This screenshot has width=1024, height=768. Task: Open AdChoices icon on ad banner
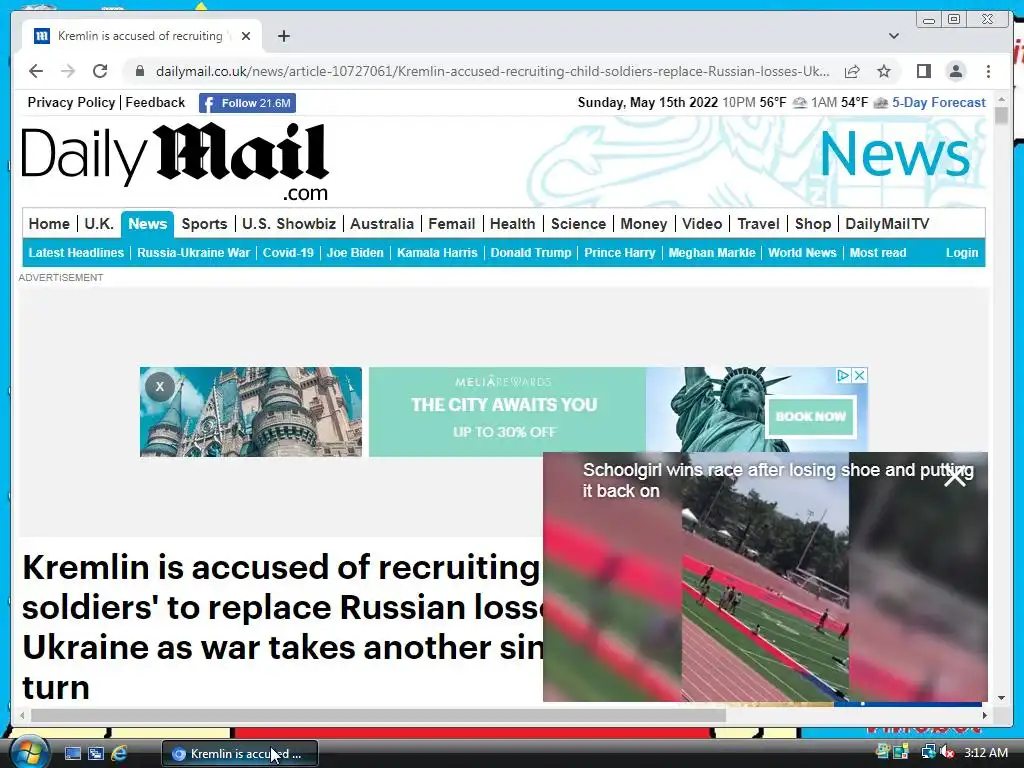click(x=843, y=376)
